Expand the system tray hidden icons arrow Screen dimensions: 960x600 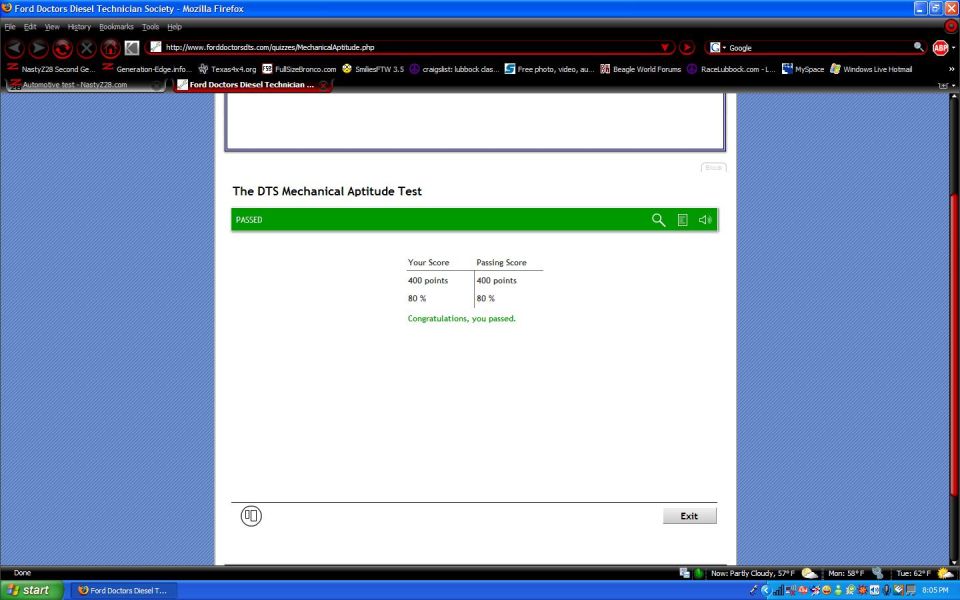[x=766, y=590]
